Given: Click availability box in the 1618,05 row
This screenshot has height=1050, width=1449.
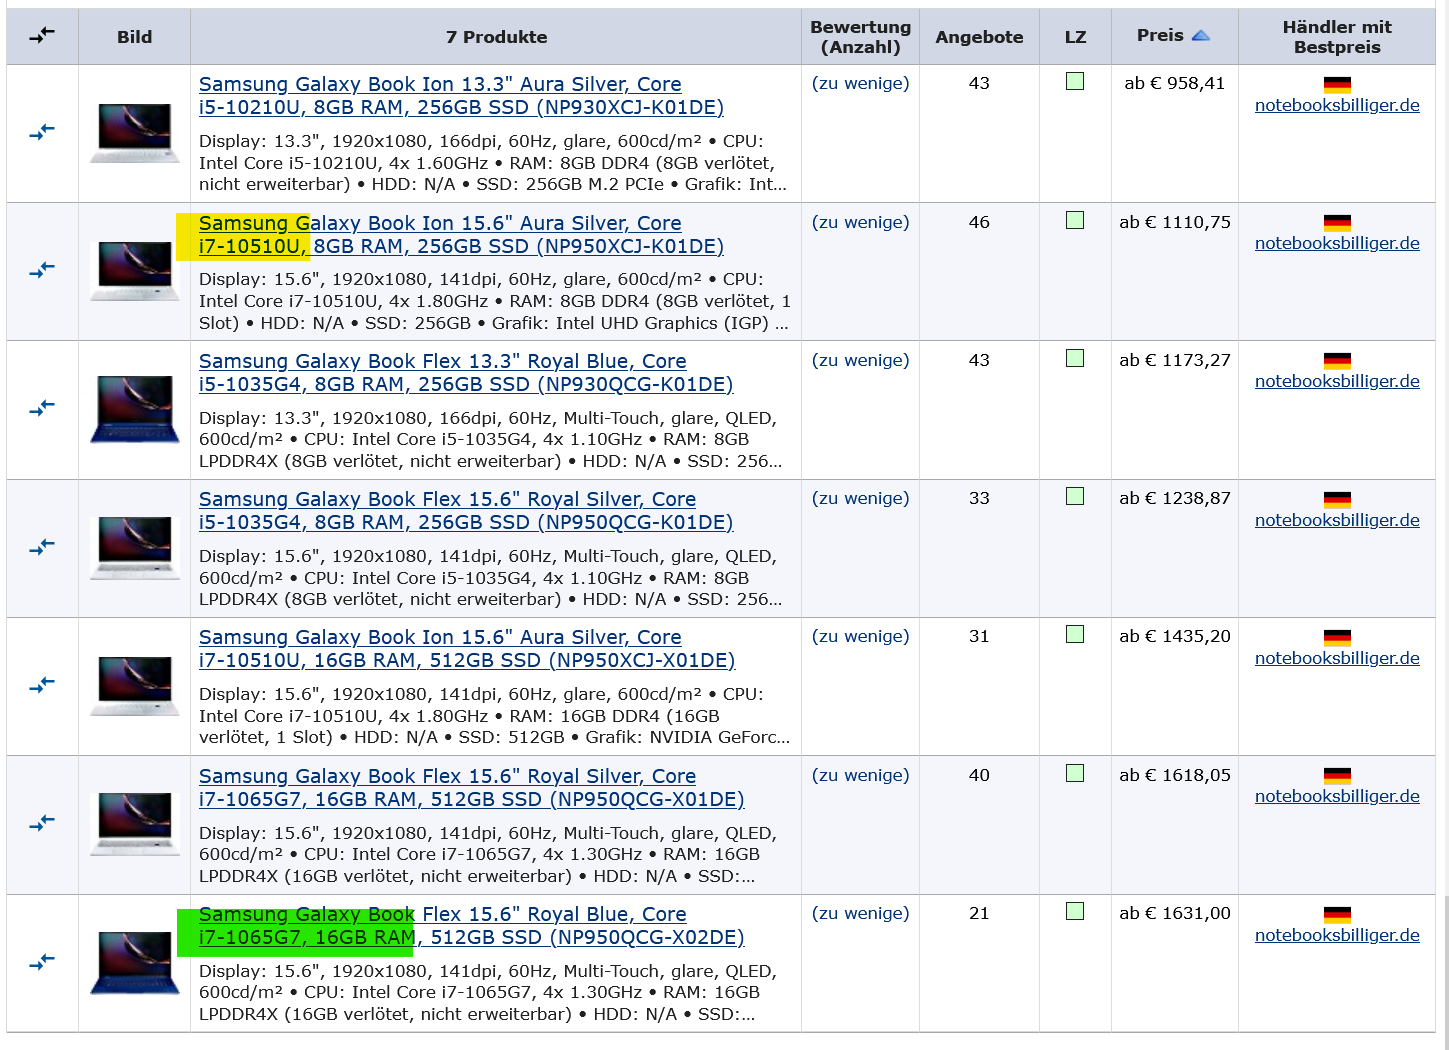Looking at the screenshot, I should click(x=1075, y=773).
